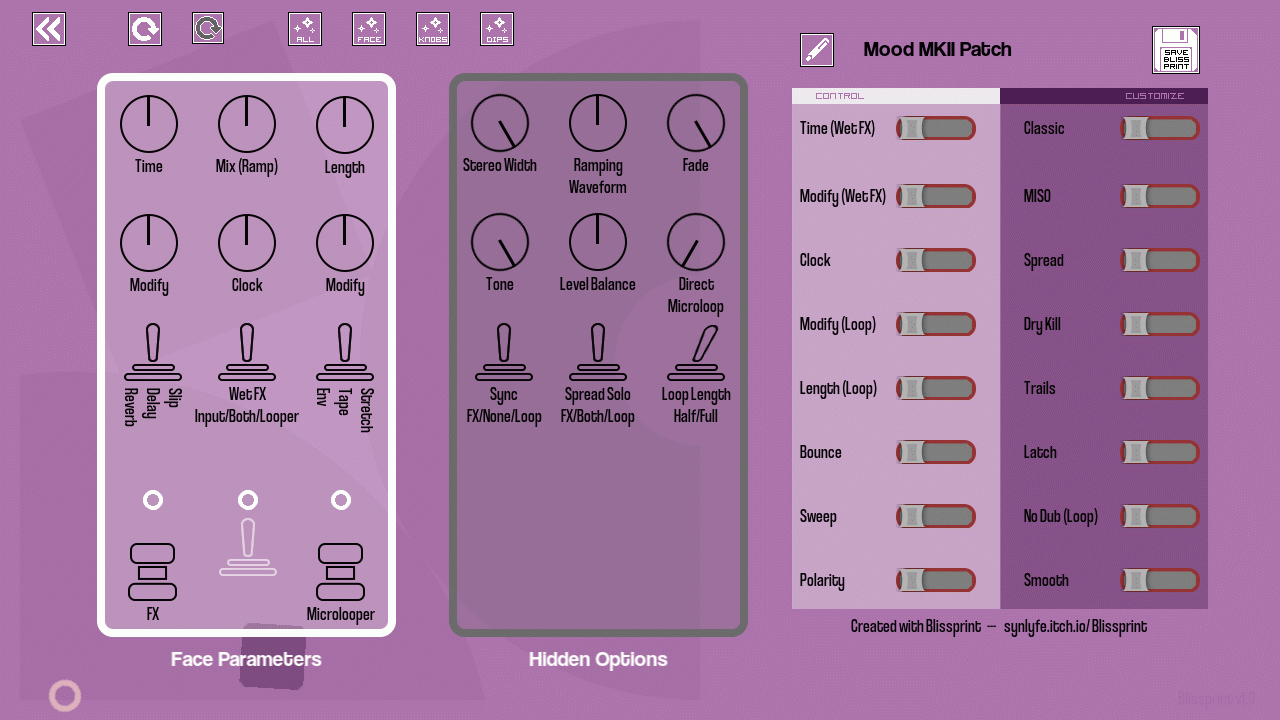Click the 'Created with Blissprint' text
1280x720 pixels.
tap(916, 627)
